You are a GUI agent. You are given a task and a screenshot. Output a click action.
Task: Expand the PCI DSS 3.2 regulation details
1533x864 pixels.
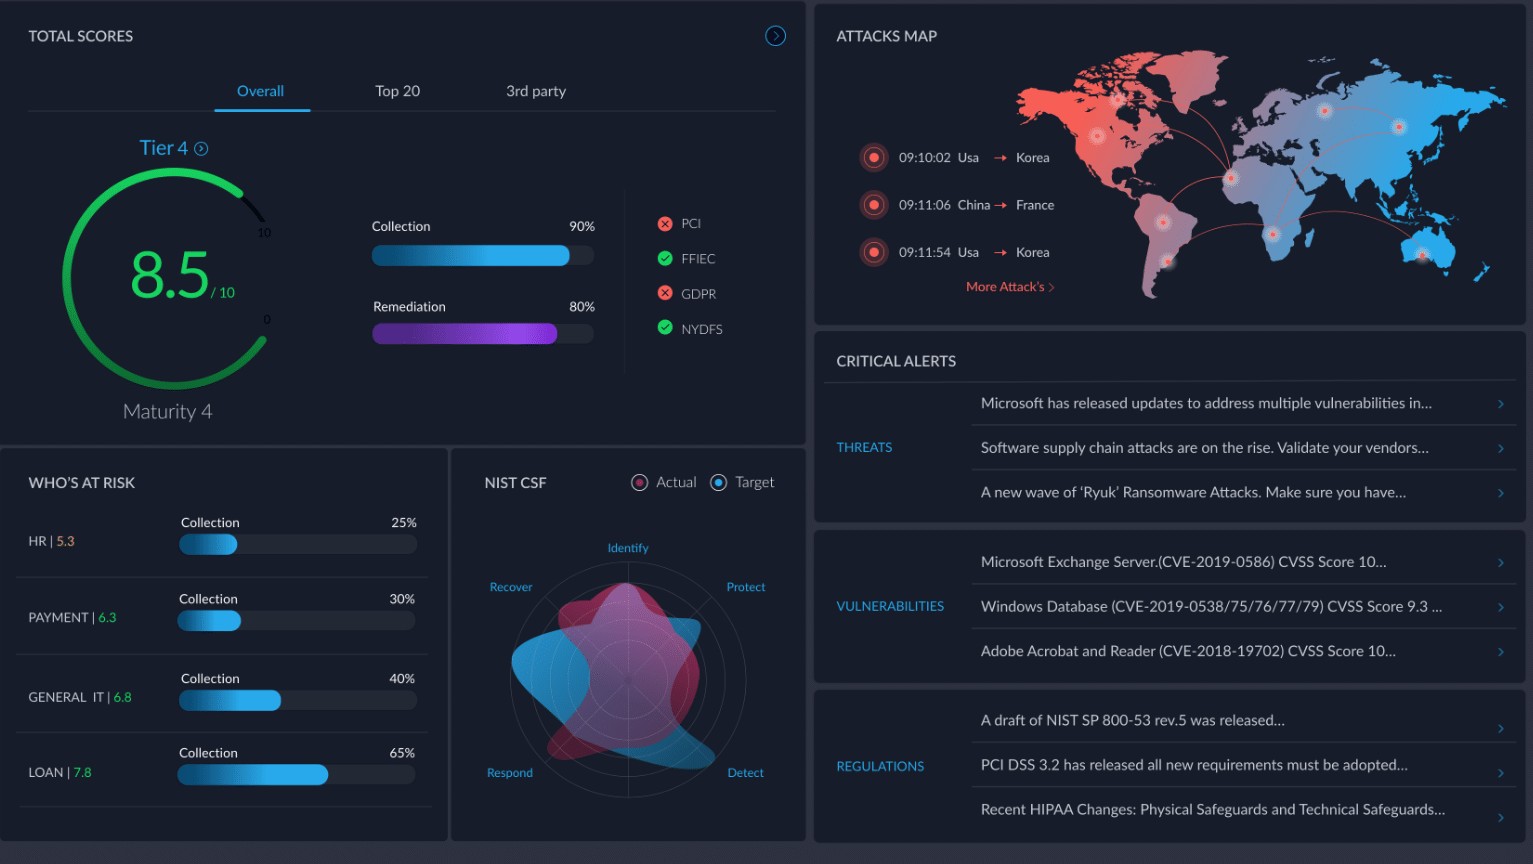(x=1500, y=764)
